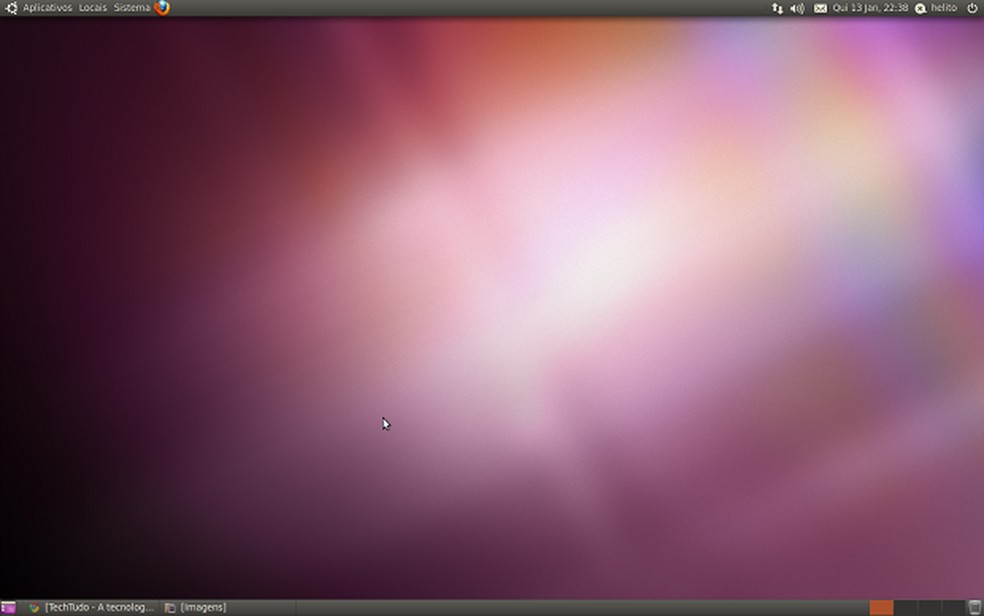Click the Show Desktop button

click(x=8, y=607)
